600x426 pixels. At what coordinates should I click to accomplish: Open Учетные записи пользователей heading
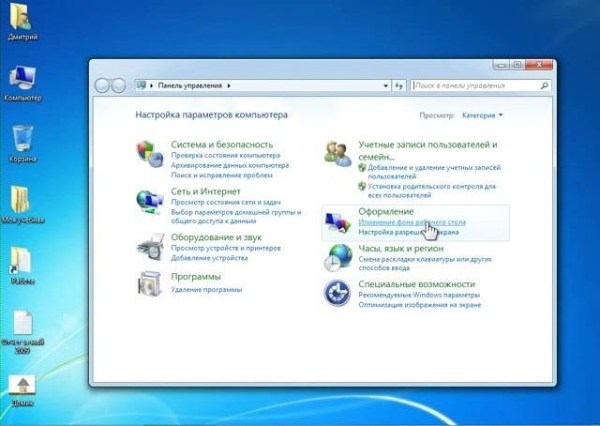point(428,150)
